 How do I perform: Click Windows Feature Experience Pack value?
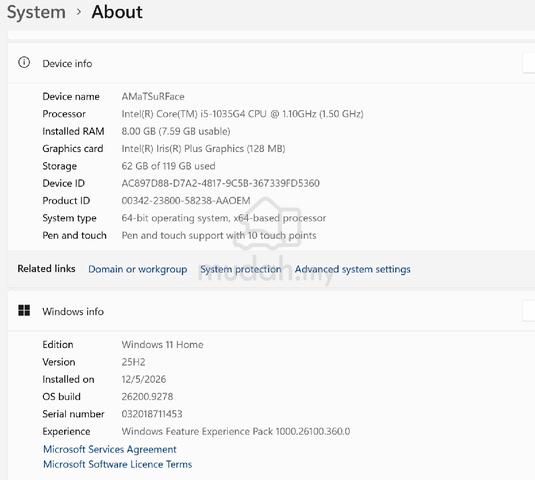coord(236,432)
